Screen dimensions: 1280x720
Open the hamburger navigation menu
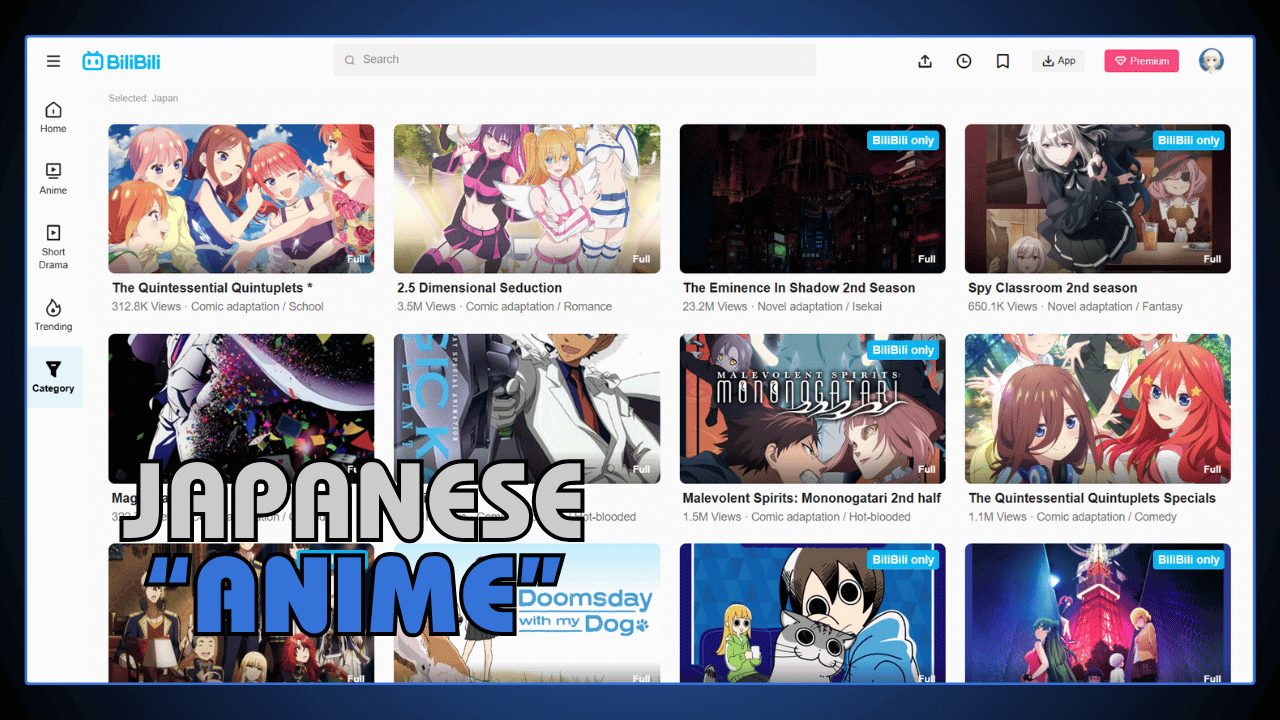[53, 60]
